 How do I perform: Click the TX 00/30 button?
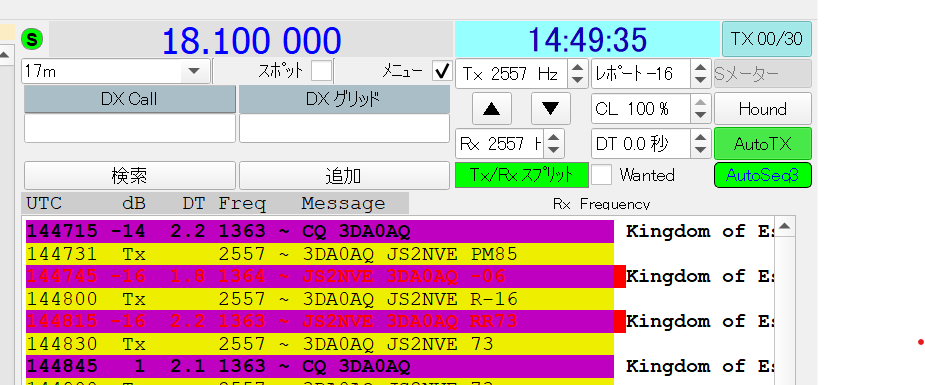click(767, 39)
